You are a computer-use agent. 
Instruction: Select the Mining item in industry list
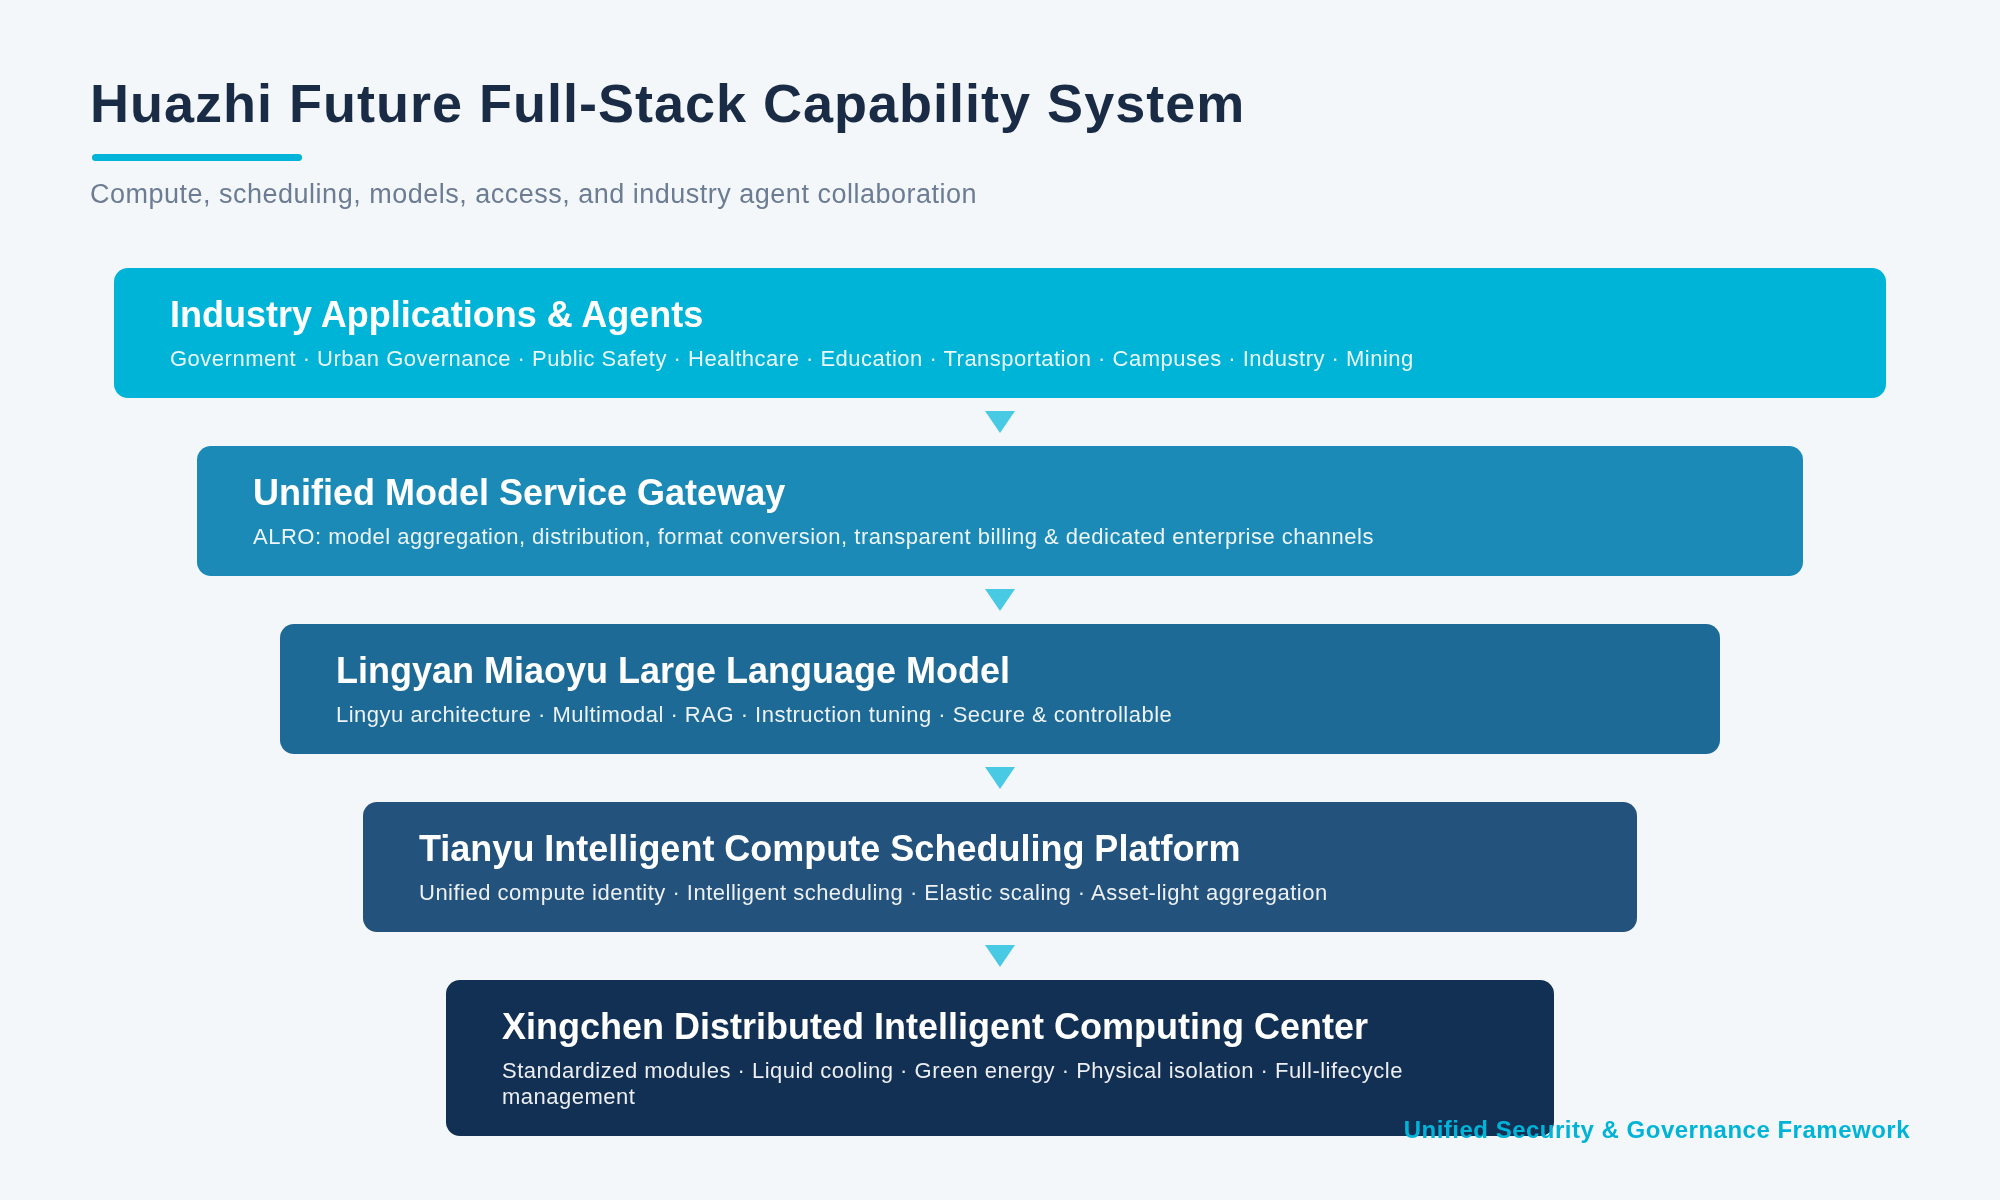1379,359
